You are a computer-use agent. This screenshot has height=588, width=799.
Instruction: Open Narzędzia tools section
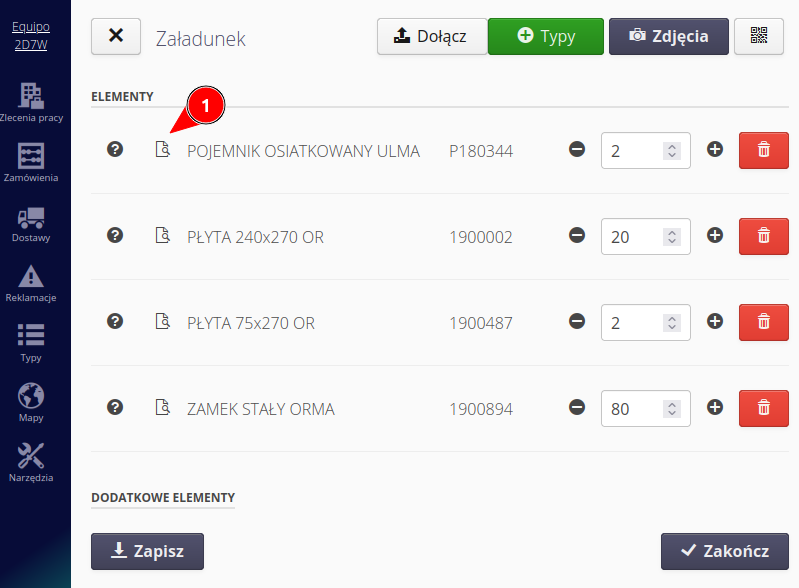(x=31, y=463)
